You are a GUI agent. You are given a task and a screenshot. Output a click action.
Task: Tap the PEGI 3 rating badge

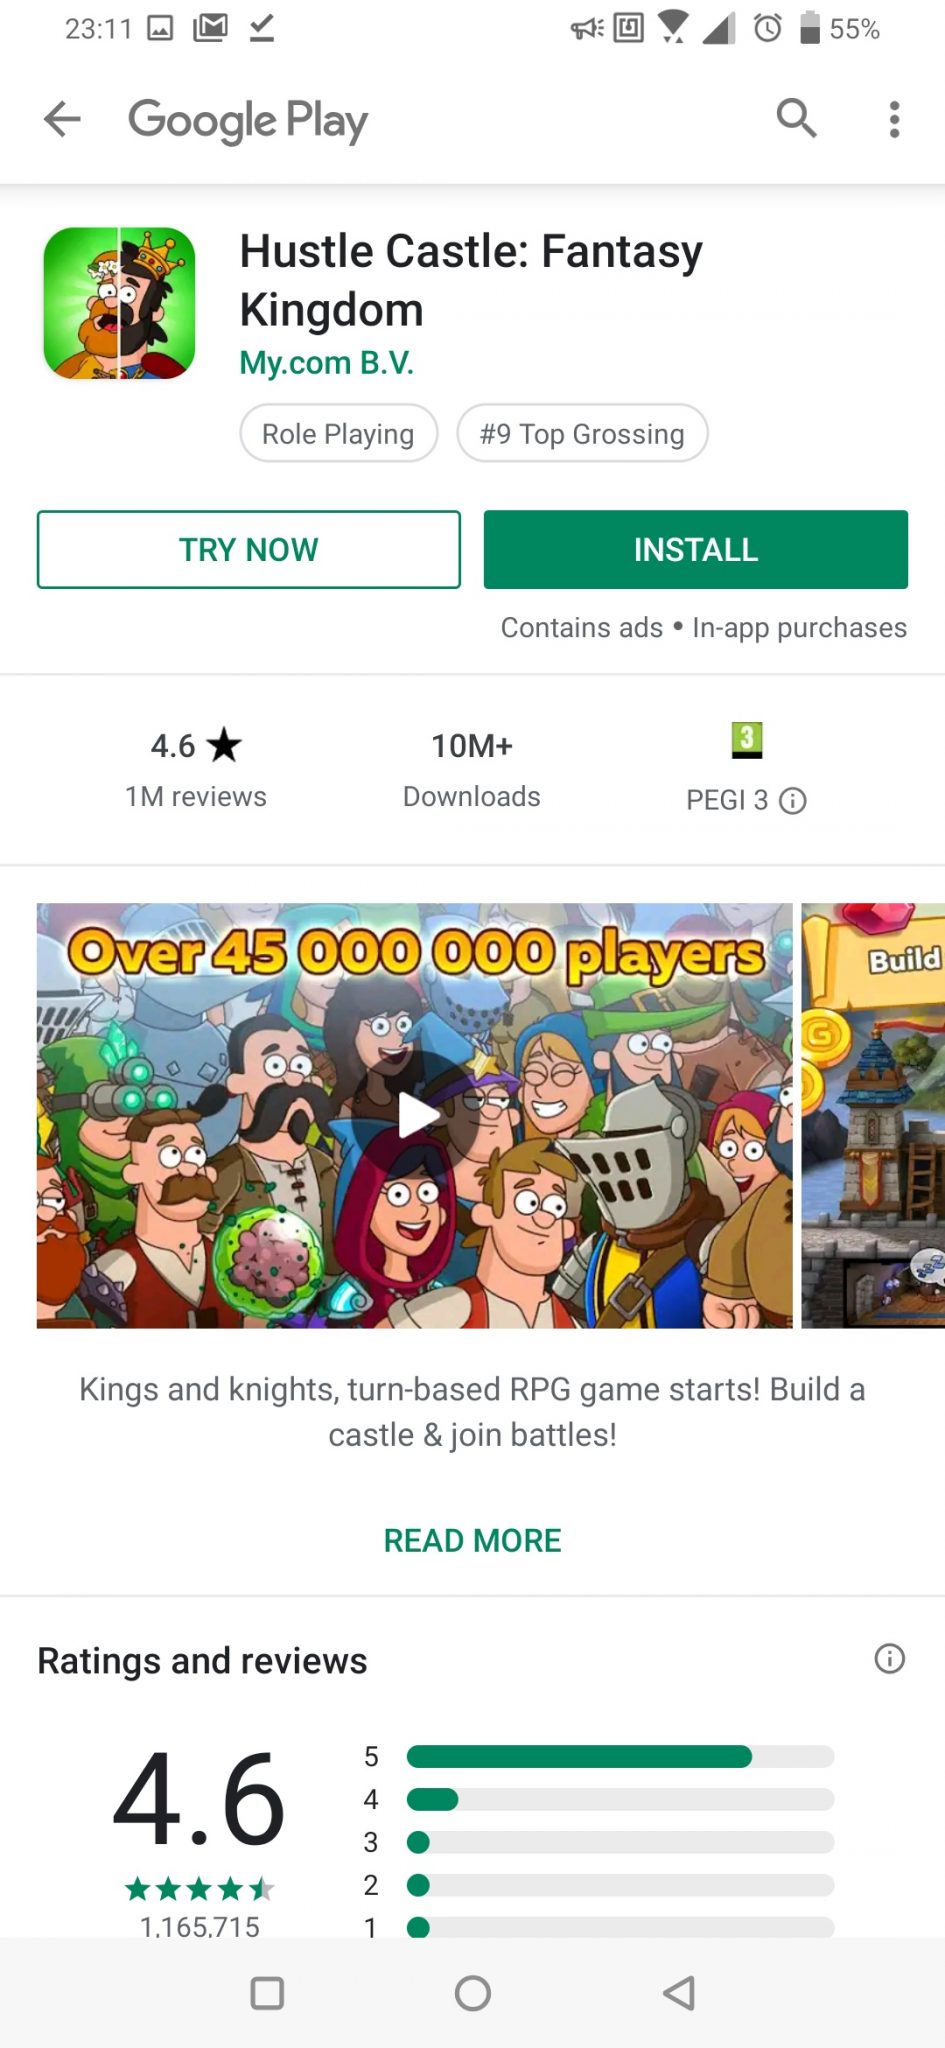746,740
